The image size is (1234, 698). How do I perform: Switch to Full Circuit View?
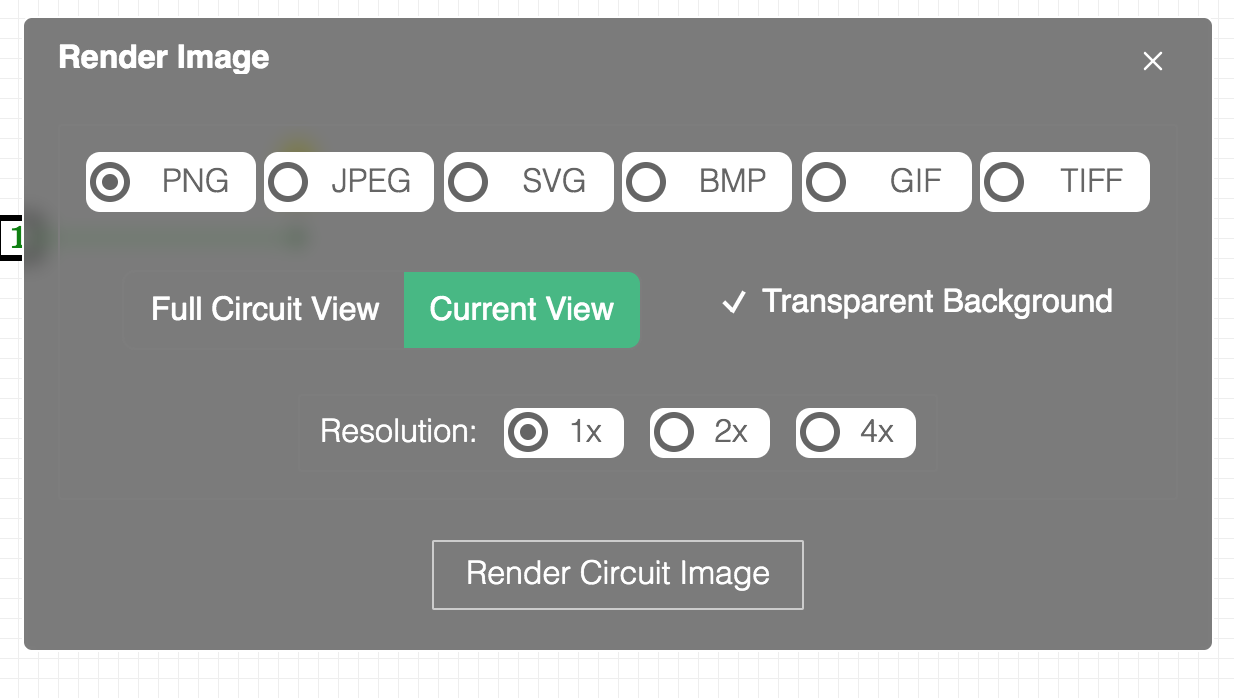265,310
